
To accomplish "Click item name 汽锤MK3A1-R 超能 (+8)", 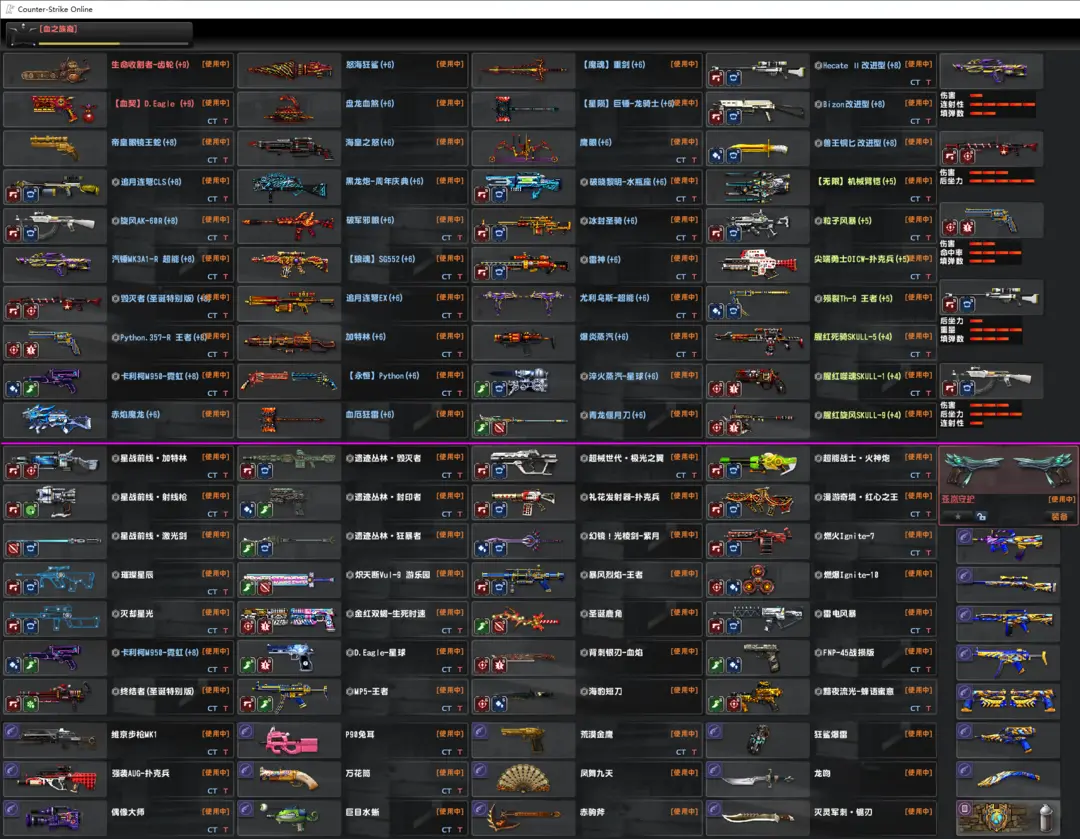I will click(153, 260).
